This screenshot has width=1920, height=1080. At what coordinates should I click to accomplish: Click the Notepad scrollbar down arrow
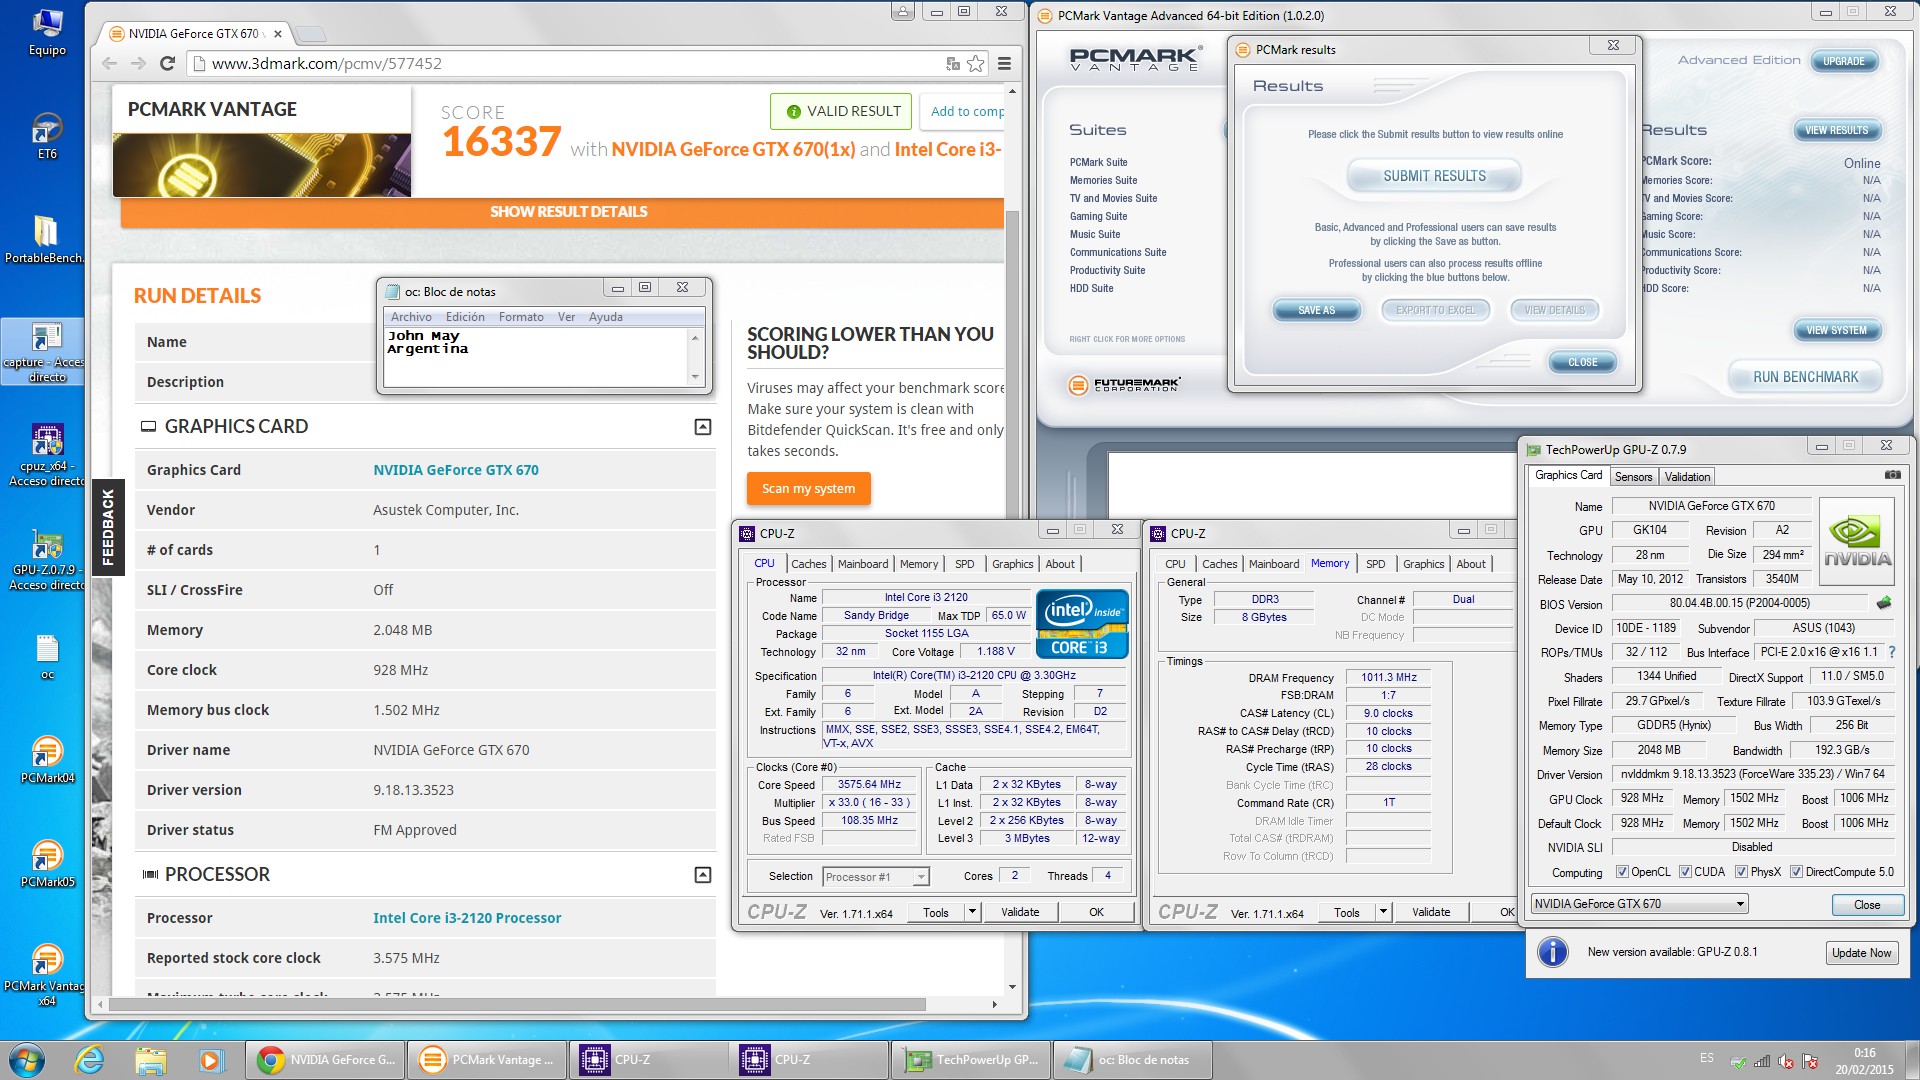tap(695, 377)
